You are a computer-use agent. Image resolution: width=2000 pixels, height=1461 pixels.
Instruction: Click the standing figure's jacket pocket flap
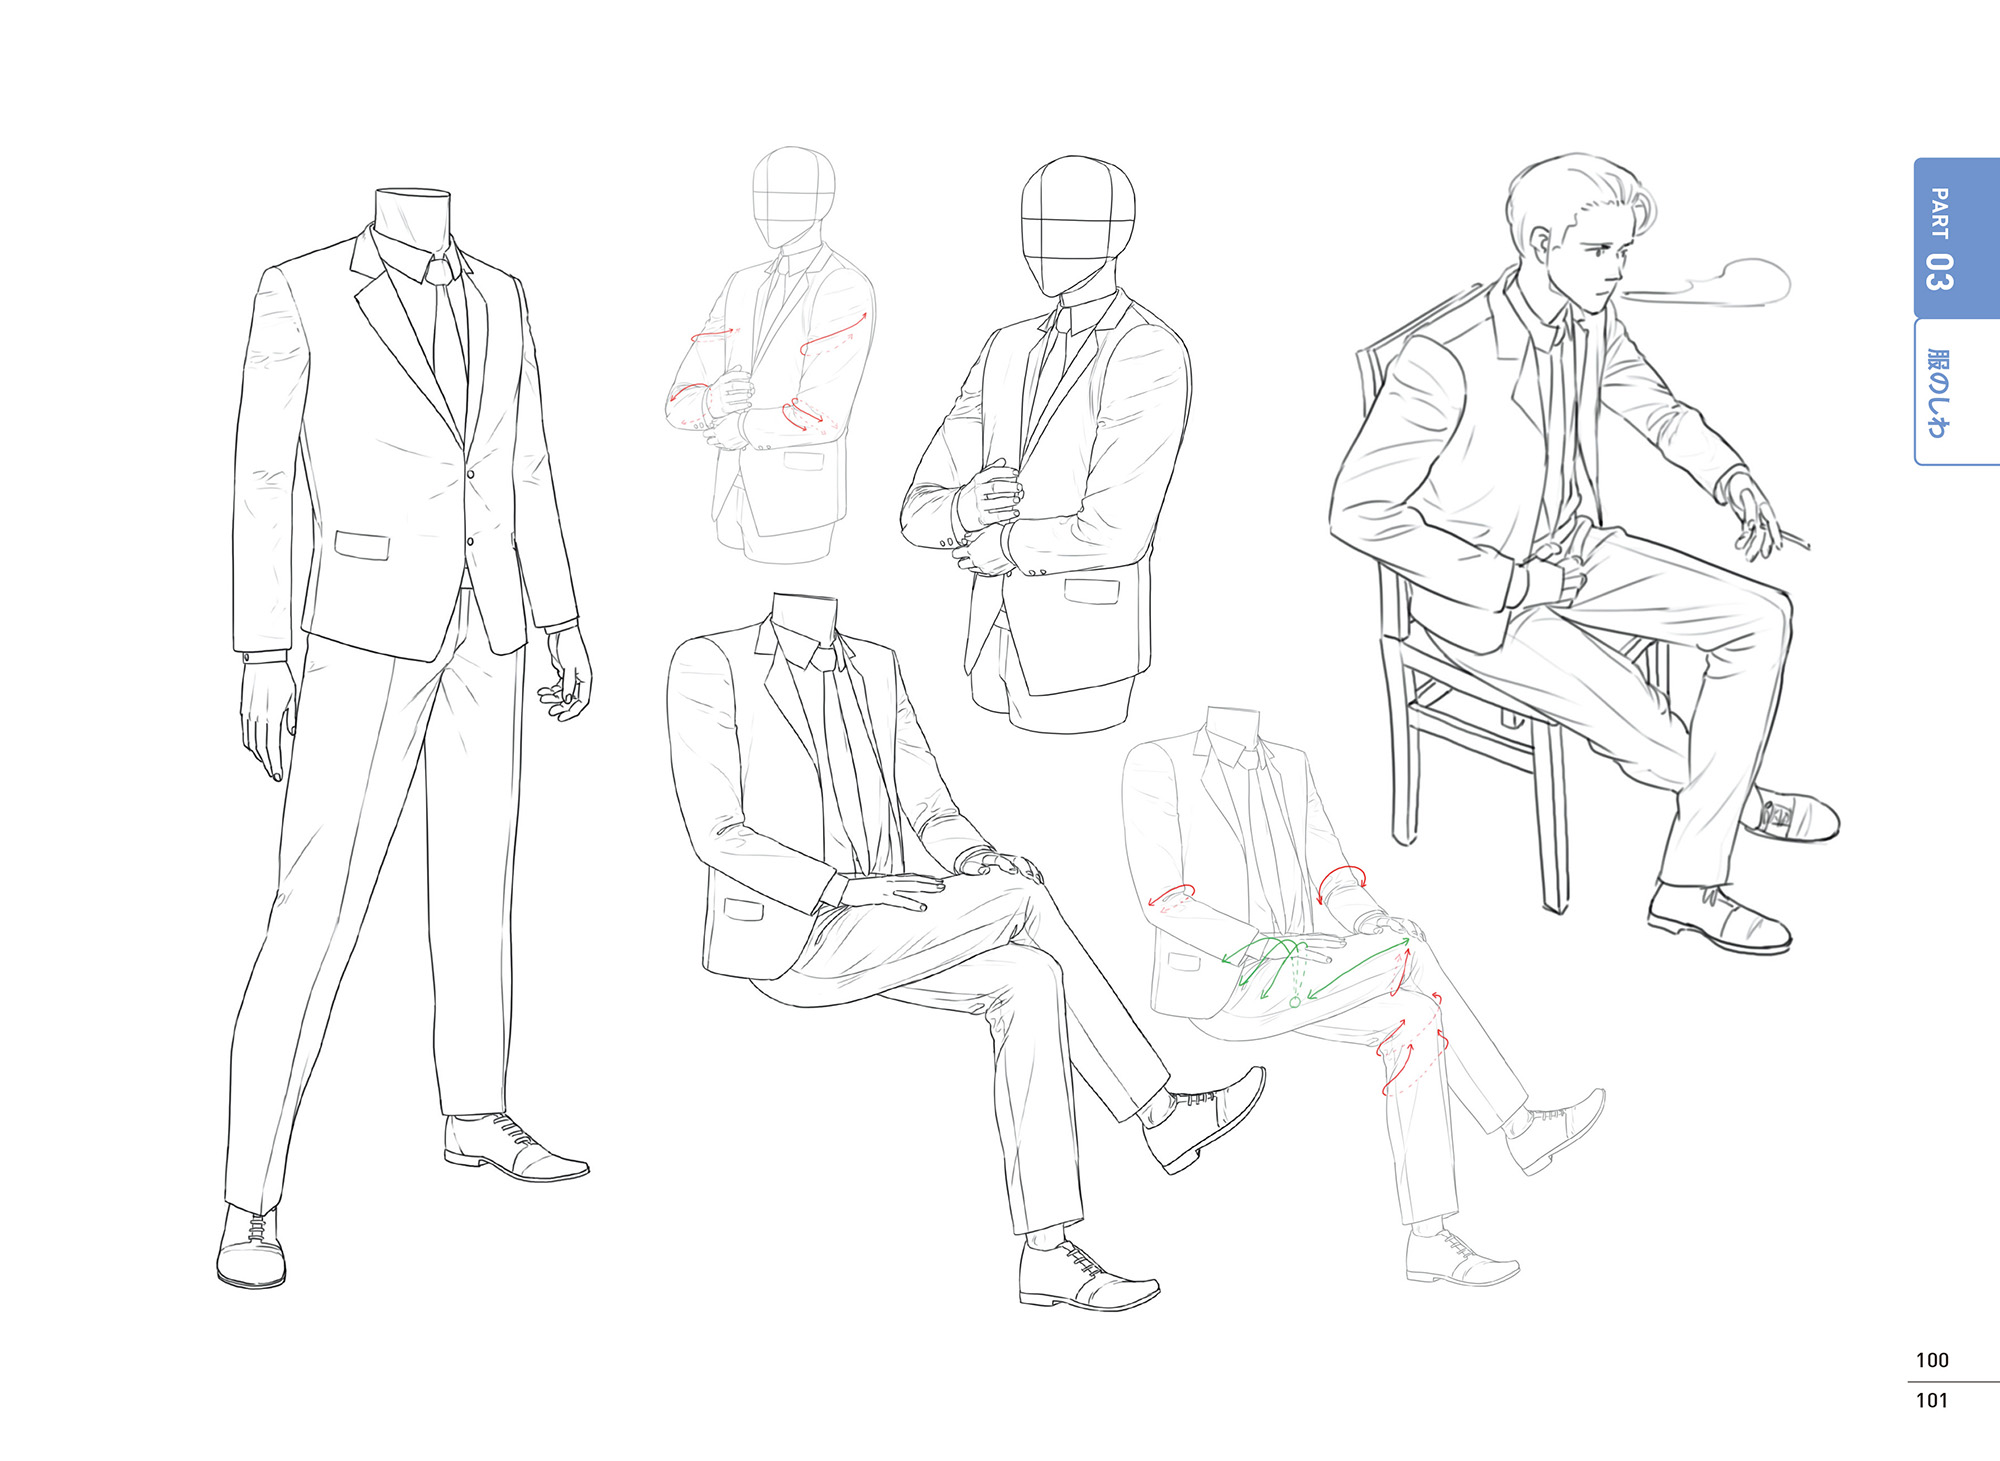pyautogui.click(x=361, y=545)
